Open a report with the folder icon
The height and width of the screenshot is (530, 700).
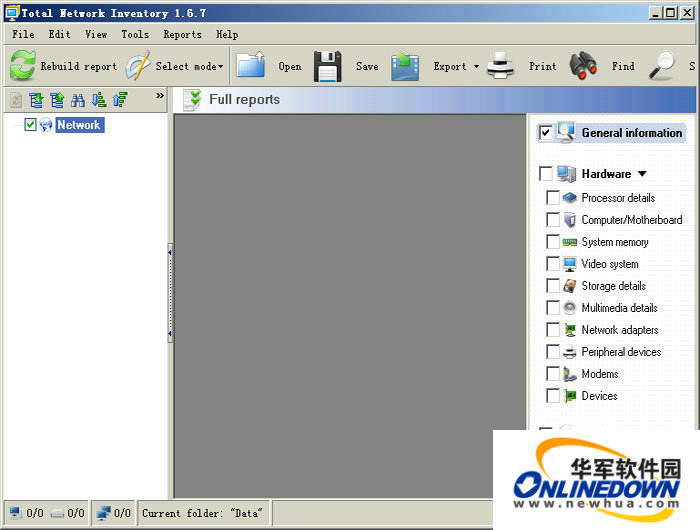(x=250, y=66)
